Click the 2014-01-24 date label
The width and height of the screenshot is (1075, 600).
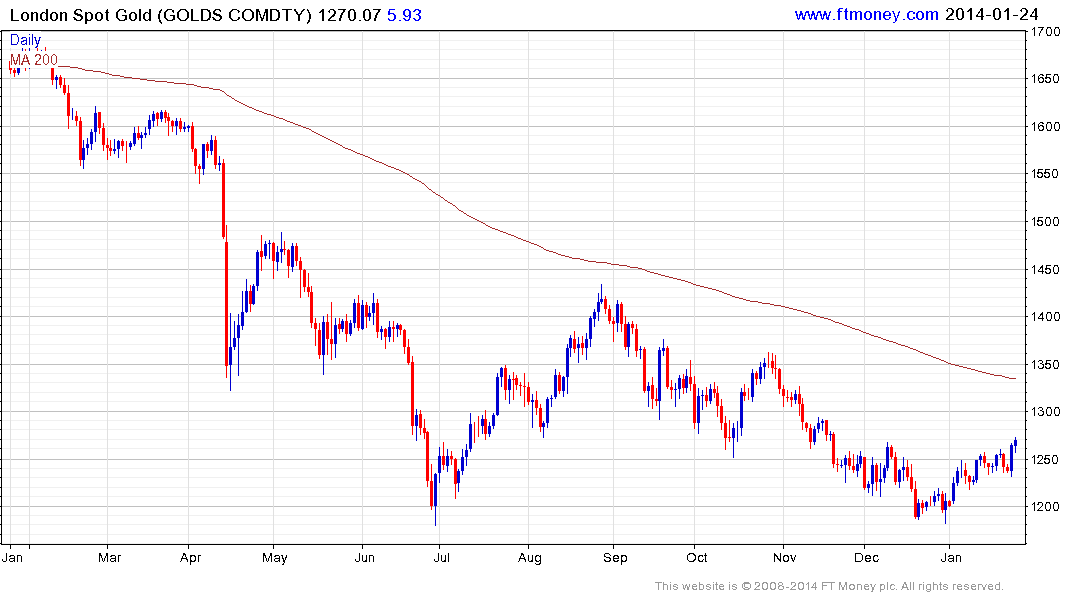[992, 14]
